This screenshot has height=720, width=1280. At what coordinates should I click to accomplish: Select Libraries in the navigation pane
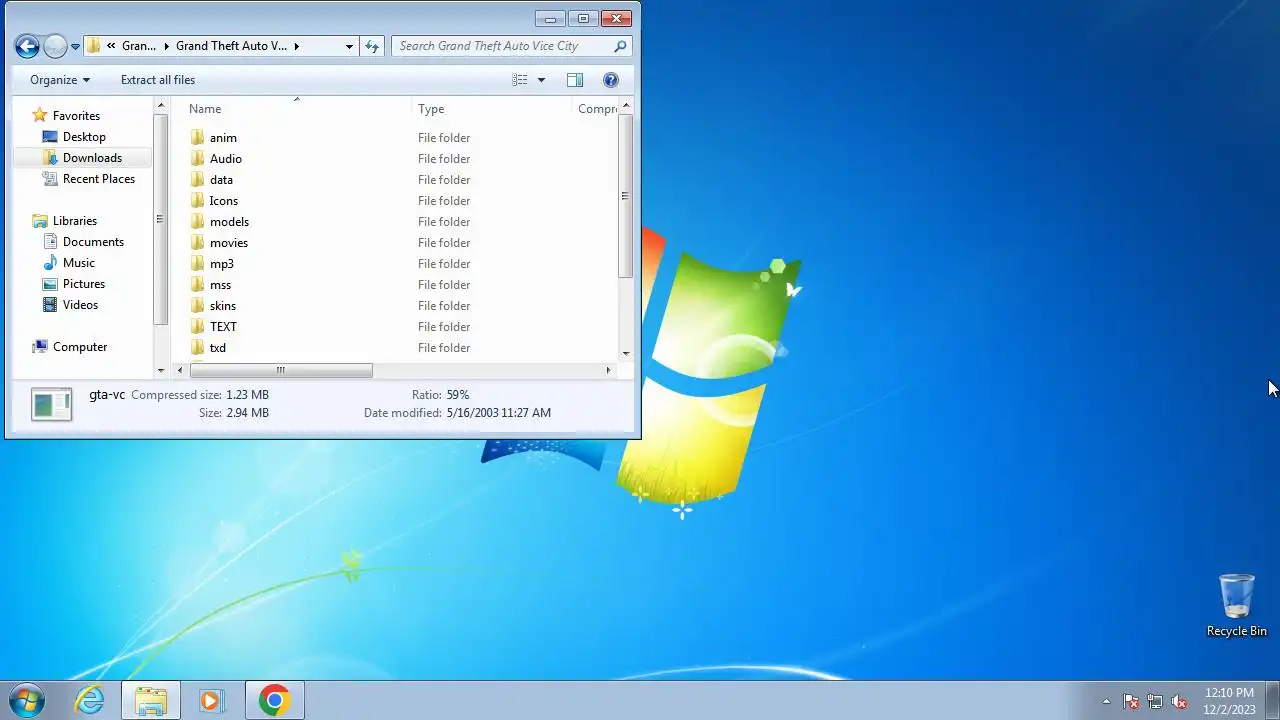tap(75, 221)
